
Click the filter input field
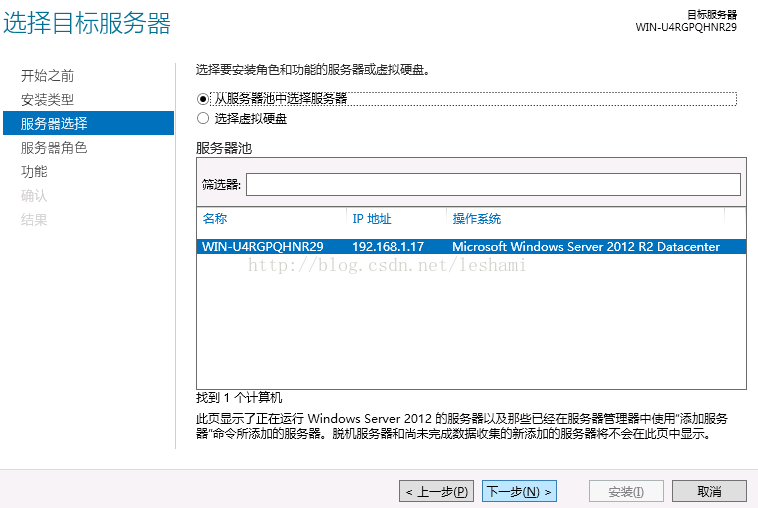pos(493,185)
